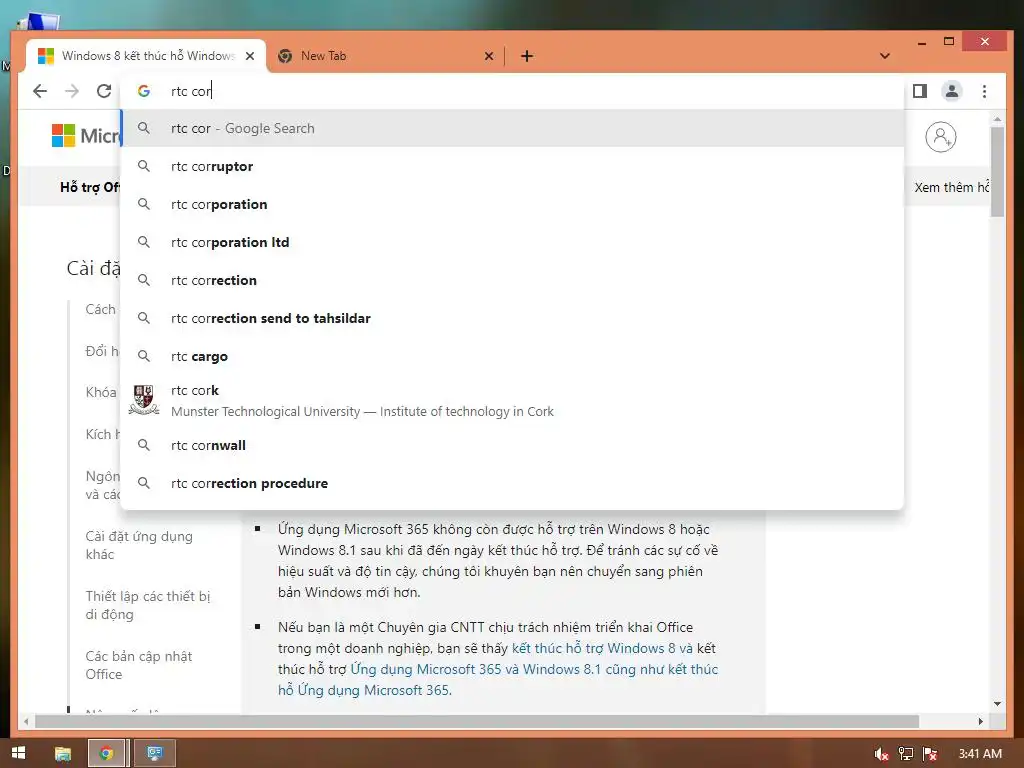Click the browser forward arrow

(x=72, y=91)
